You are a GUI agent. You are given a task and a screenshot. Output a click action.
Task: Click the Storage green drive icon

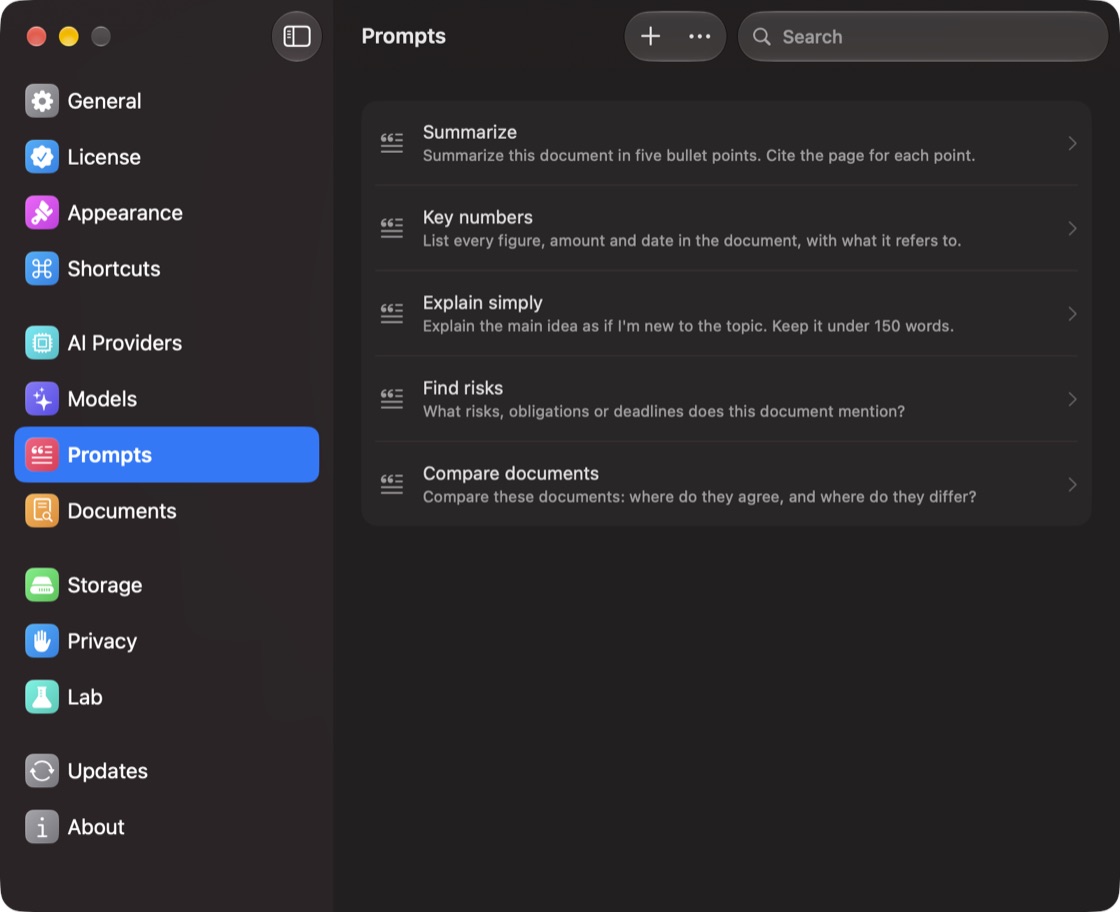tap(41, 585)
